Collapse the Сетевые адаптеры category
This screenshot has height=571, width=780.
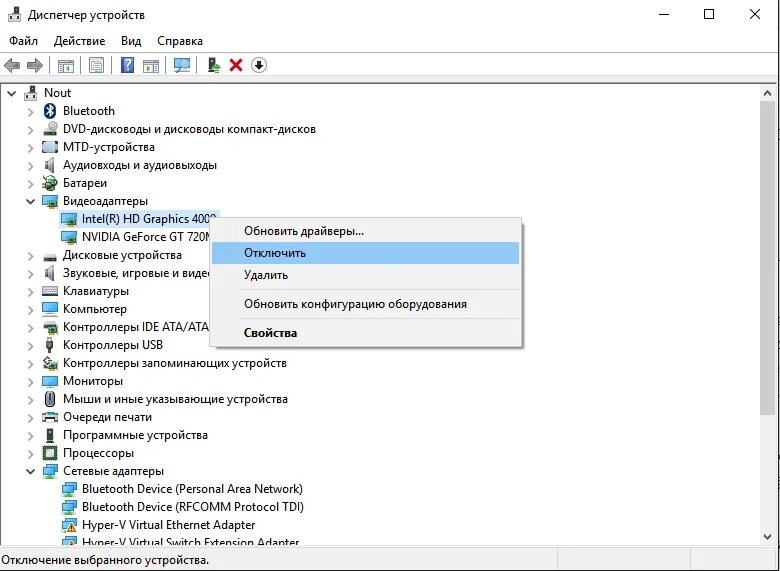tap(30, 471)
